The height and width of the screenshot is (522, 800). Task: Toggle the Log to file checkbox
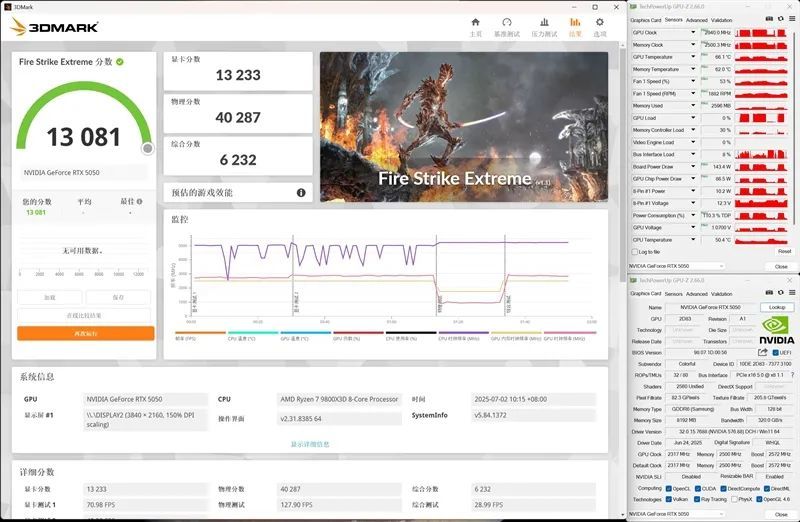(x=635, y=252)
